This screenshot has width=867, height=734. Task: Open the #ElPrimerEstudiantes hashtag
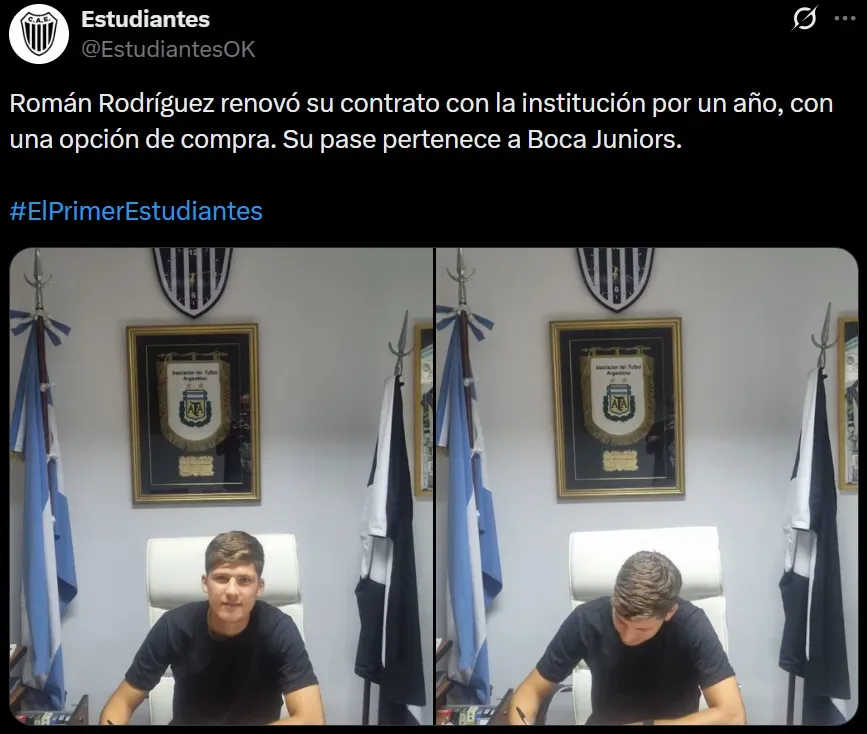coord(136,211)
